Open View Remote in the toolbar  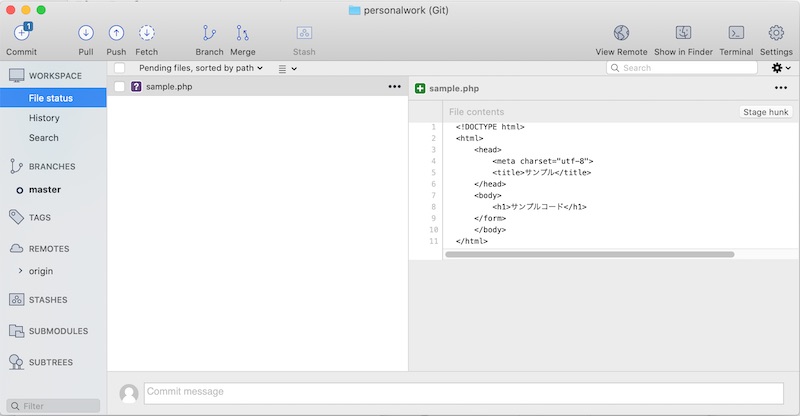pos(621,33)
